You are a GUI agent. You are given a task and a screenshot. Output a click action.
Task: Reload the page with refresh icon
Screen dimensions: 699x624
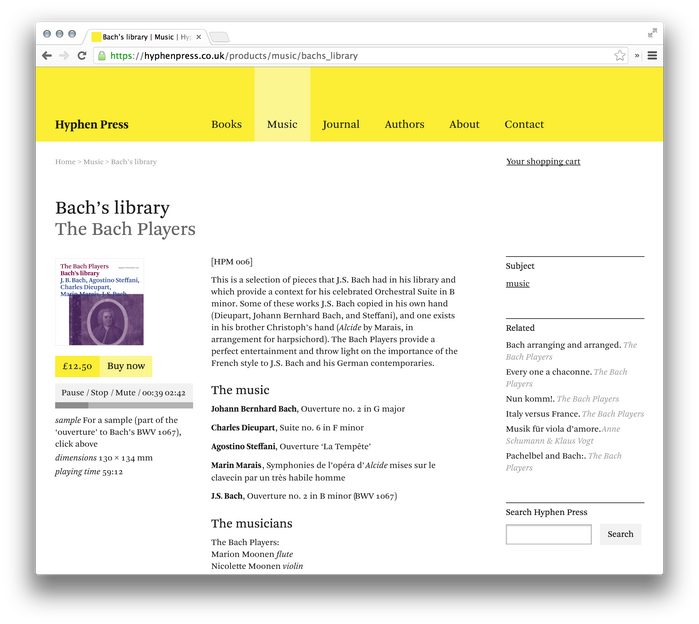[x=82, y=56]
